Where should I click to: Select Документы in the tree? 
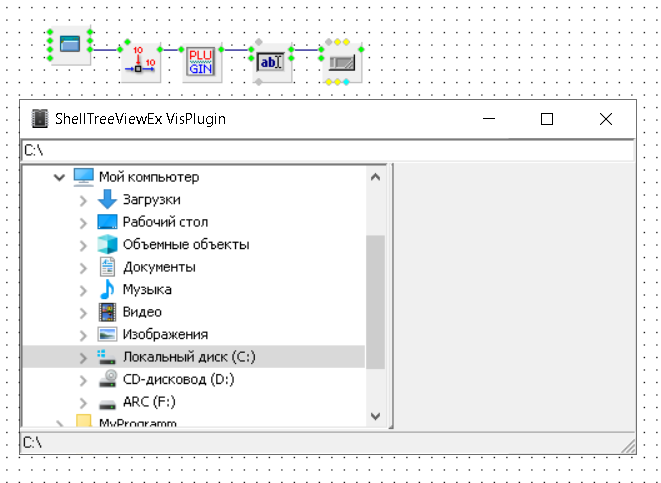pyautogui.click(x=159, y=267)
